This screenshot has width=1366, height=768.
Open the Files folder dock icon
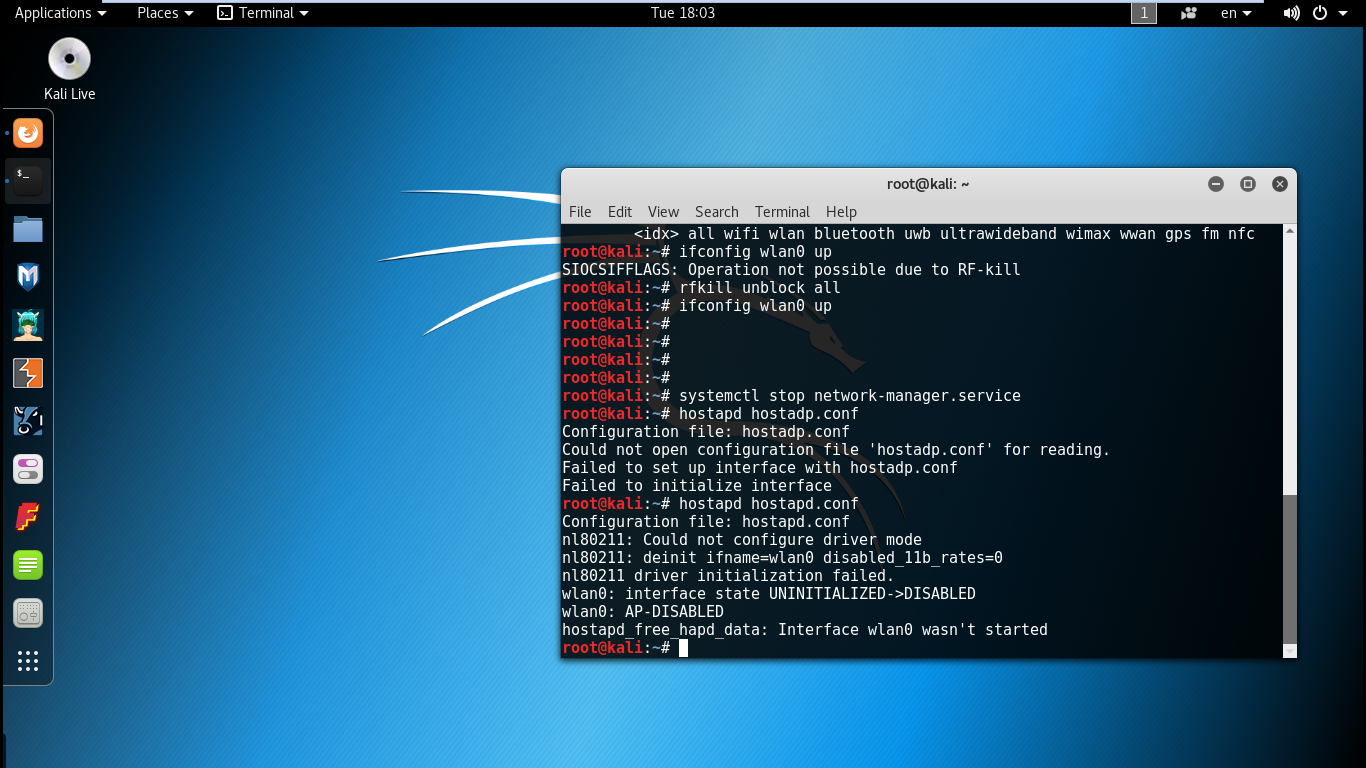coord(28,228)
